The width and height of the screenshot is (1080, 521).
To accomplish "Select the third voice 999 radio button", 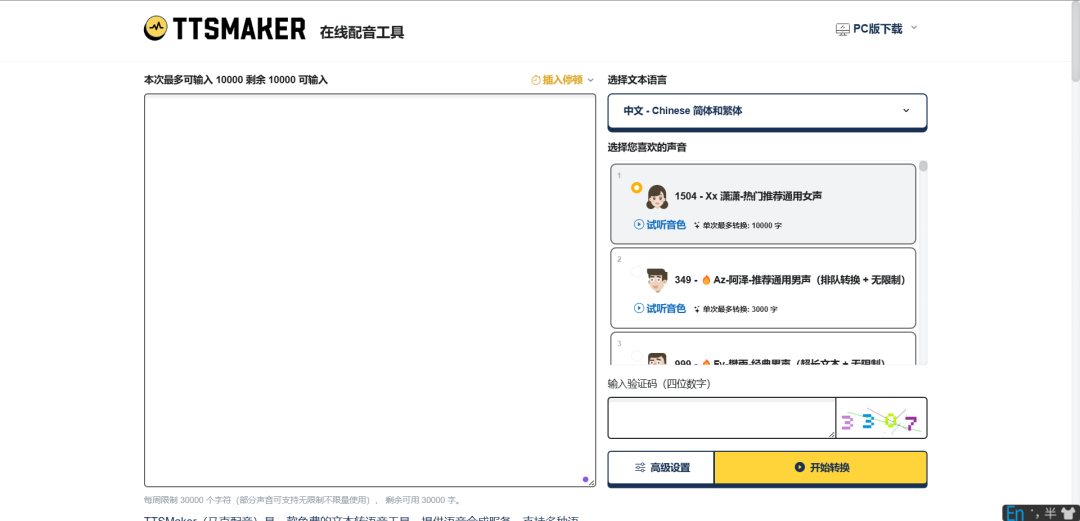I will pyautogui.click(x=636, y=356).
